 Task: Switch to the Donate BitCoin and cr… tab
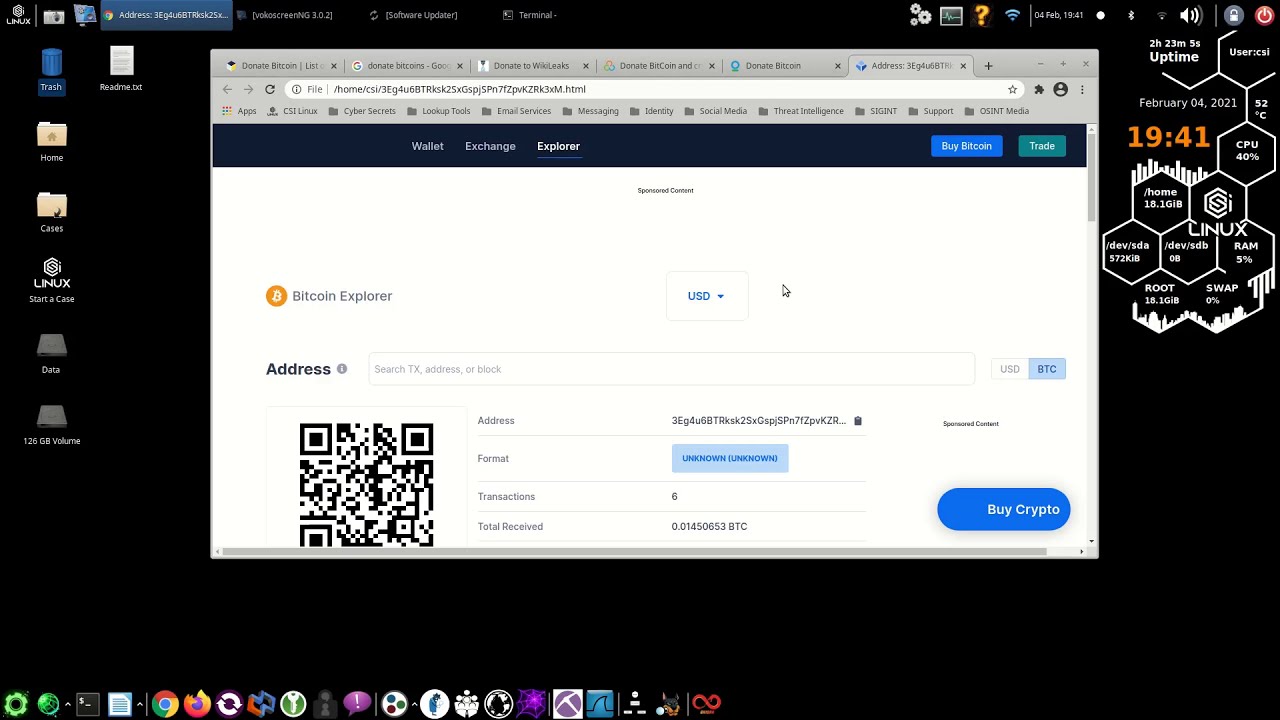pyautogui.click(x=658, y=66)
